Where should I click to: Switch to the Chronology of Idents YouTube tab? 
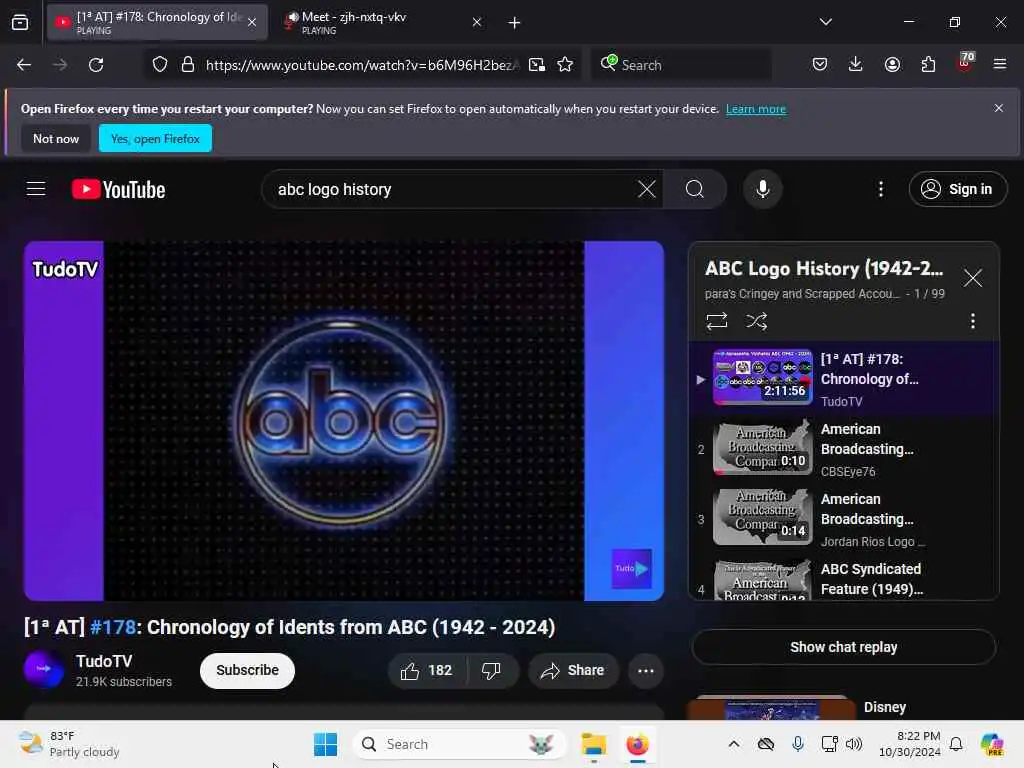coord(157,23)
